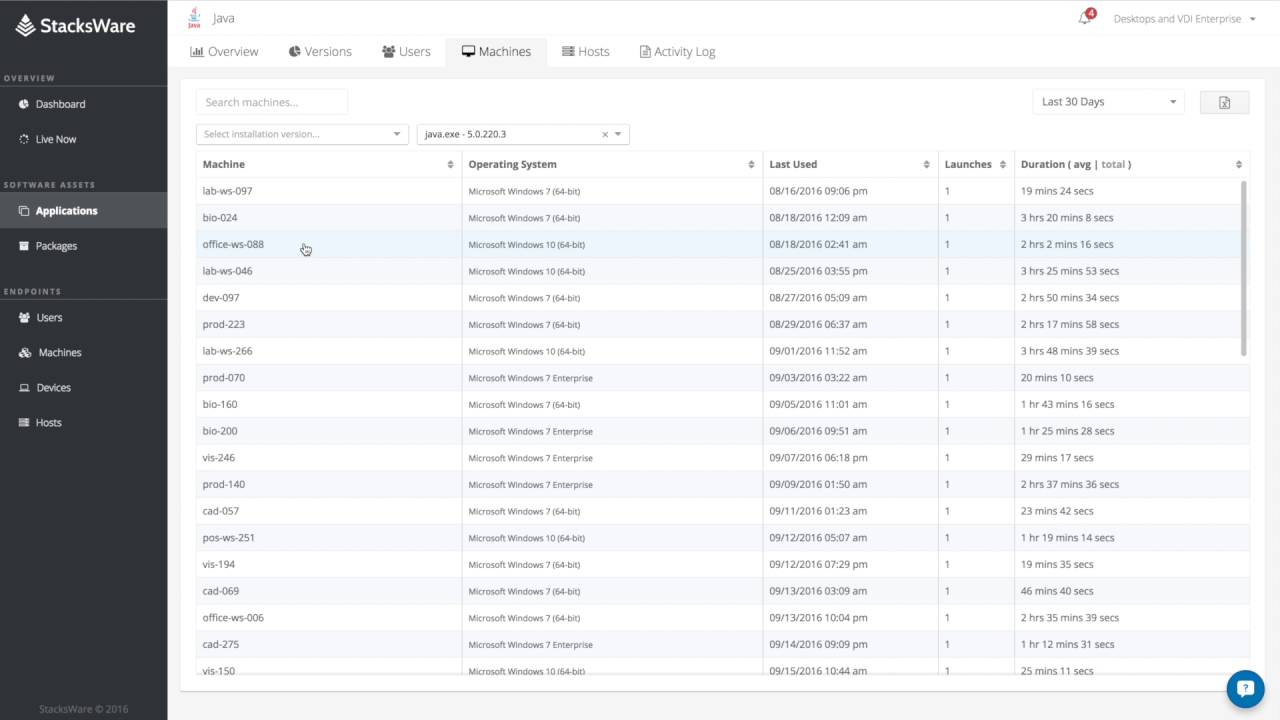The width and height of the screenshot is (1280, 720).
Task: Sort by Operating System column
Action: click(x=612, y=164)
